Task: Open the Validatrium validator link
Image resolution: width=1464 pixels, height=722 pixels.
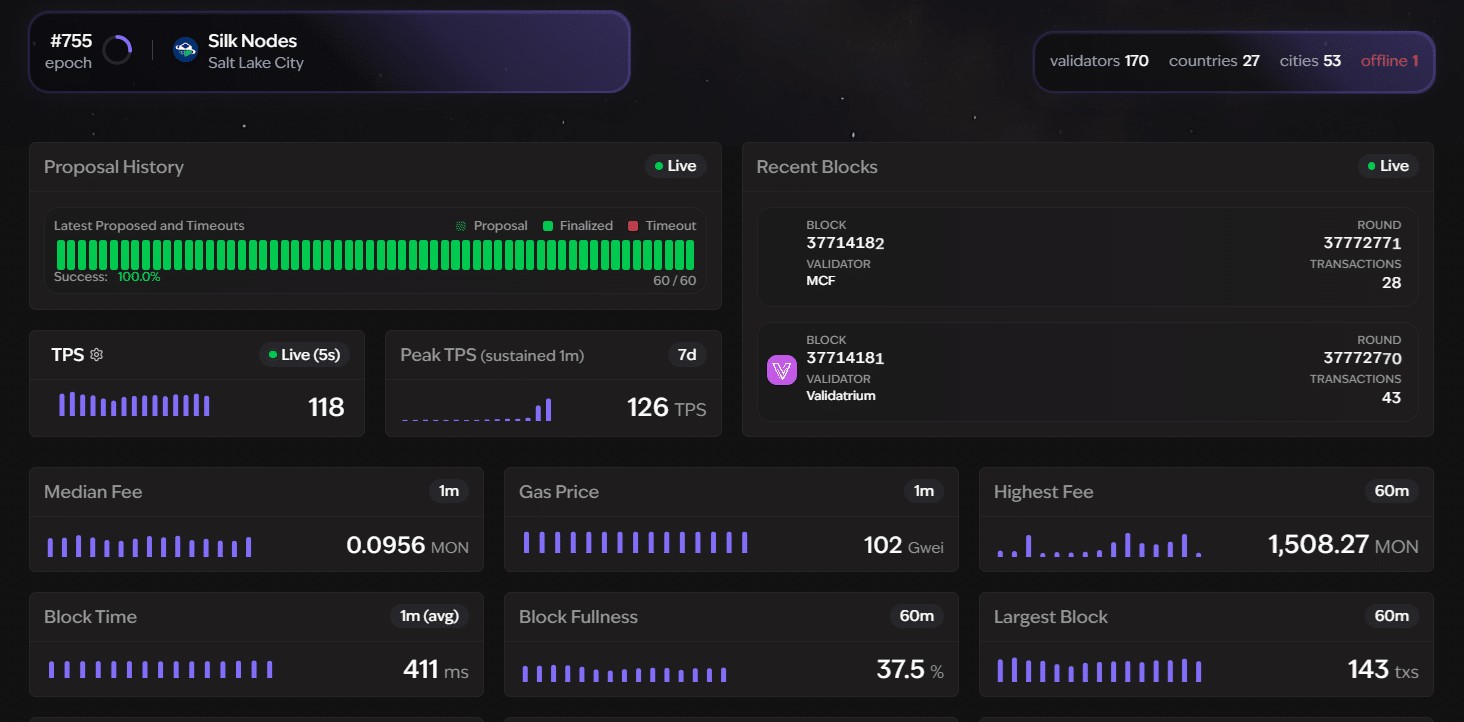Action: pos(841,396)
